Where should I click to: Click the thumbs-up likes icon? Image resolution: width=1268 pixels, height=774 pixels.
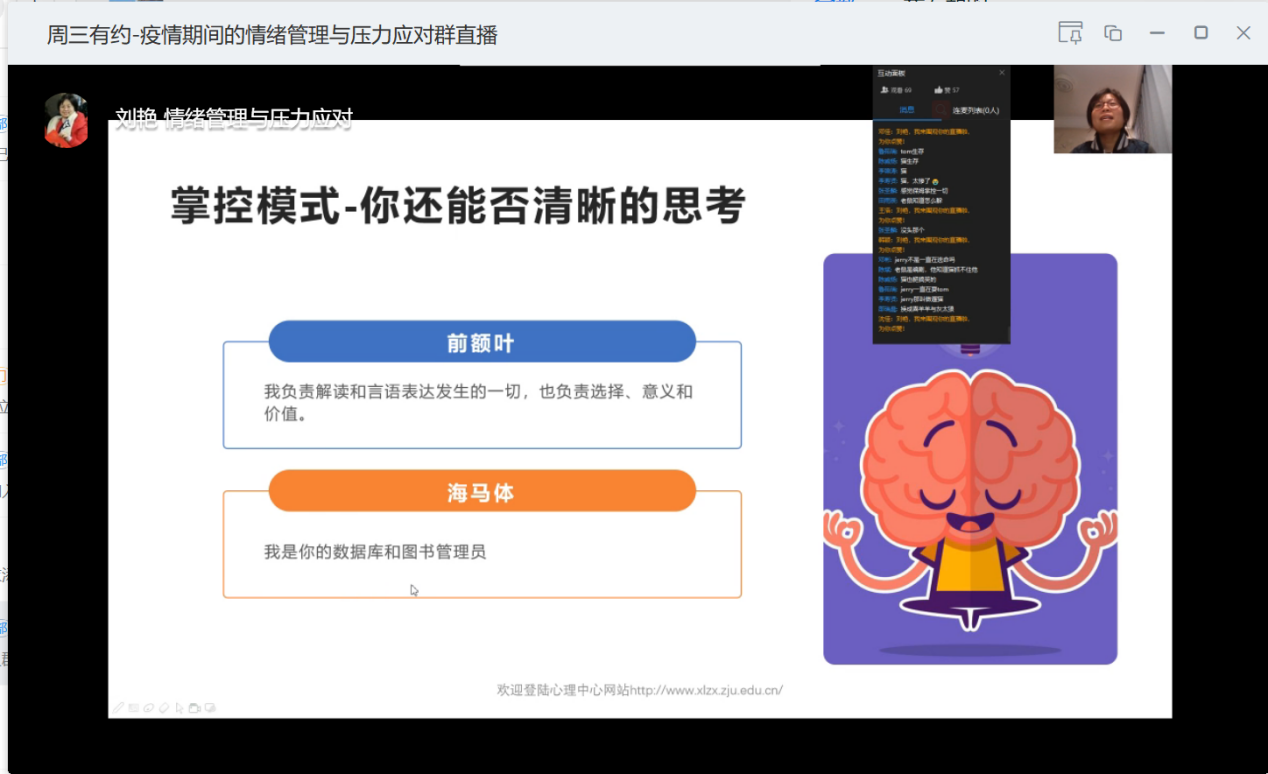coord(939,90)
